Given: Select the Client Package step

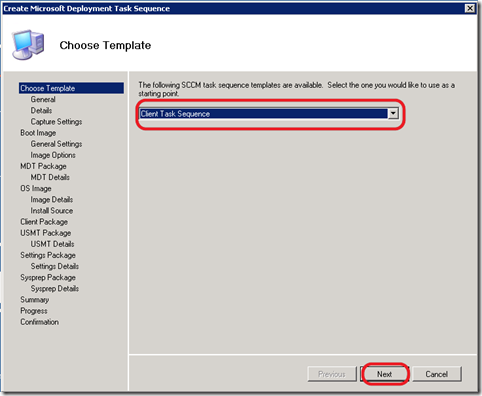Looking at the screenshot, I should coord(44,222).
